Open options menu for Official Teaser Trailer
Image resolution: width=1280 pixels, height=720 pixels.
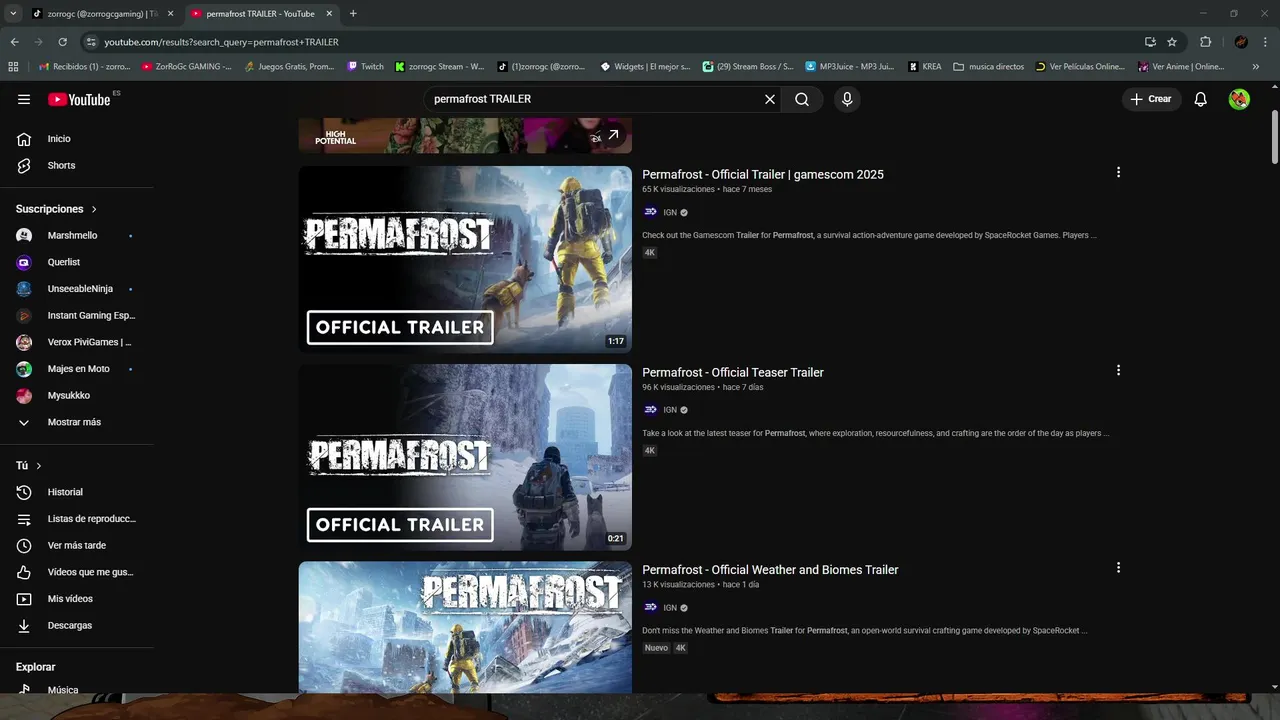click(x=1118, y=370)
